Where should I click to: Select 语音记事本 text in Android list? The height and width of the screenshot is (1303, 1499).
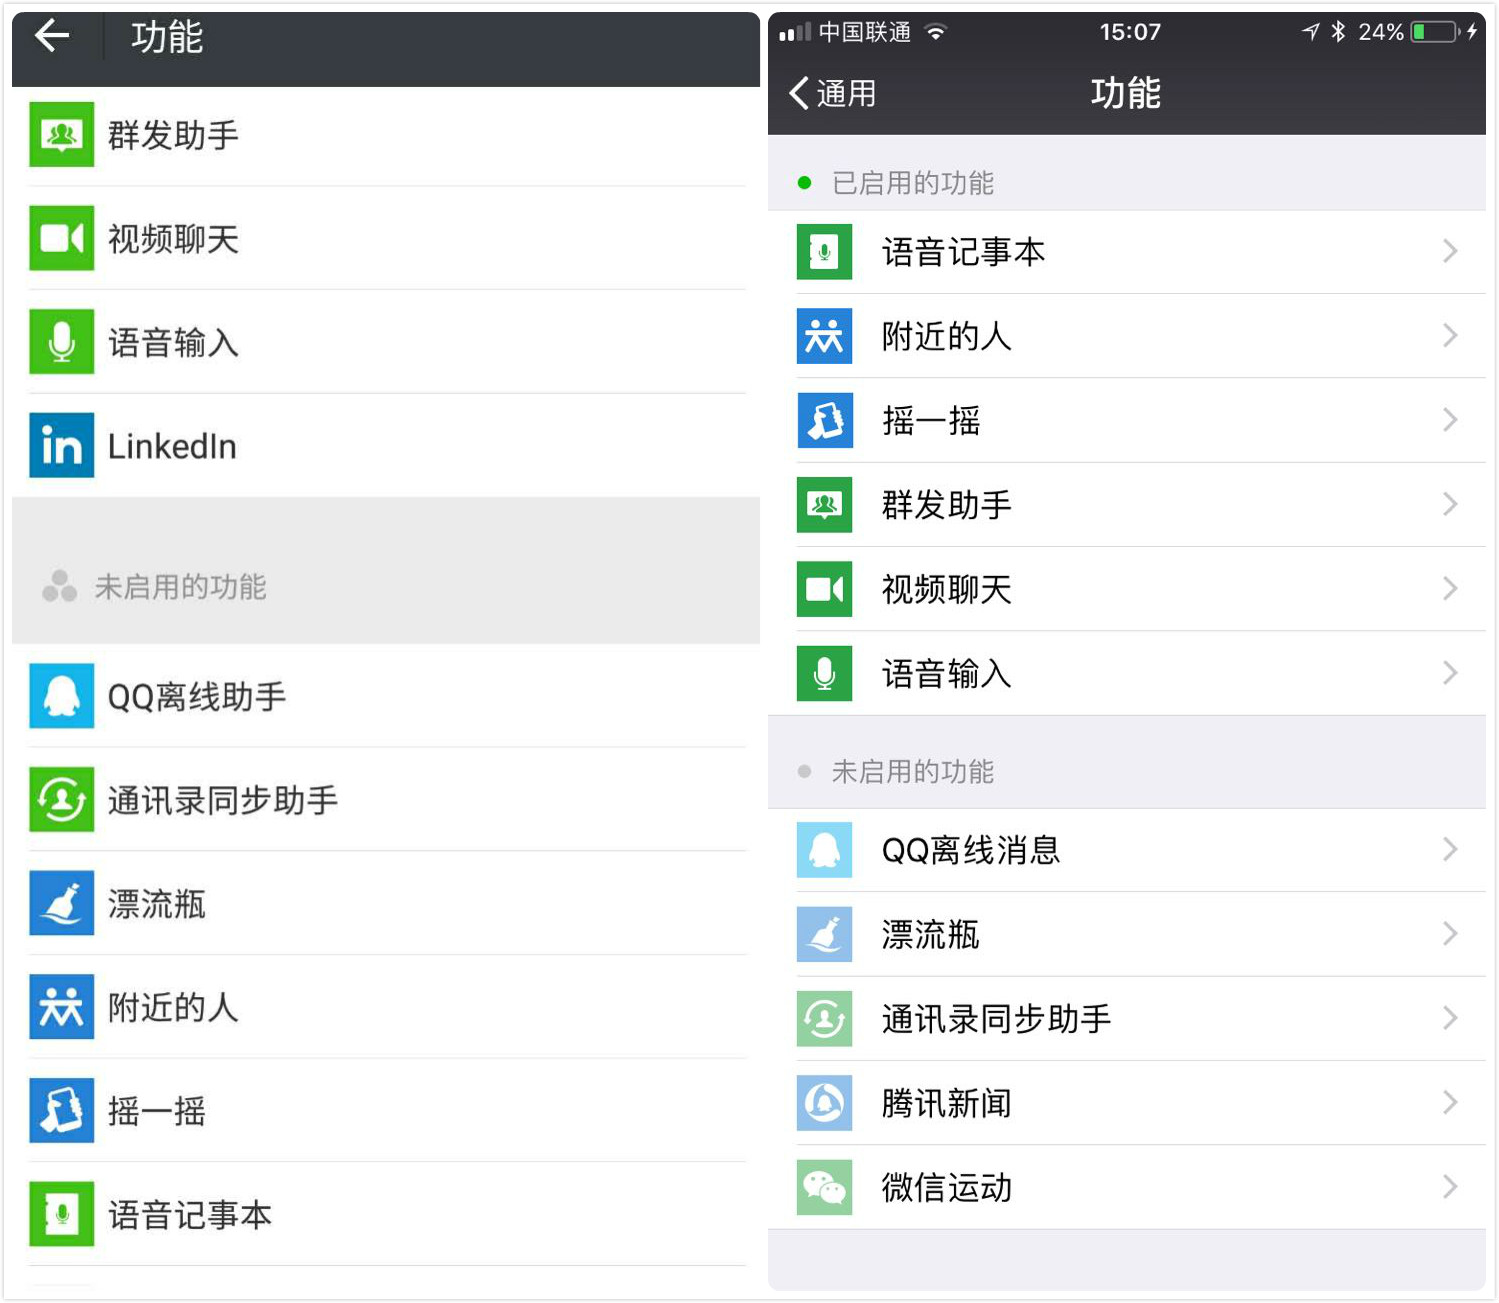pos(190,1215)
